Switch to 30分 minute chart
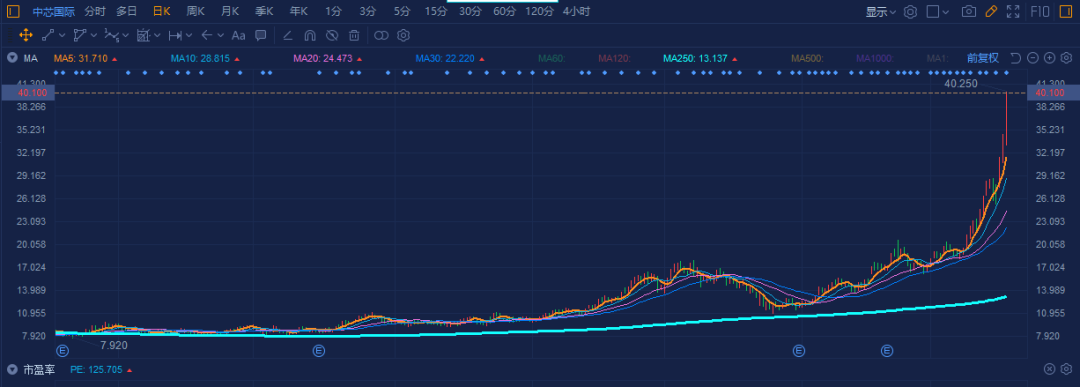Image resolution: width=1080 pixels, height=387 pixels. [x=470, y=12]
